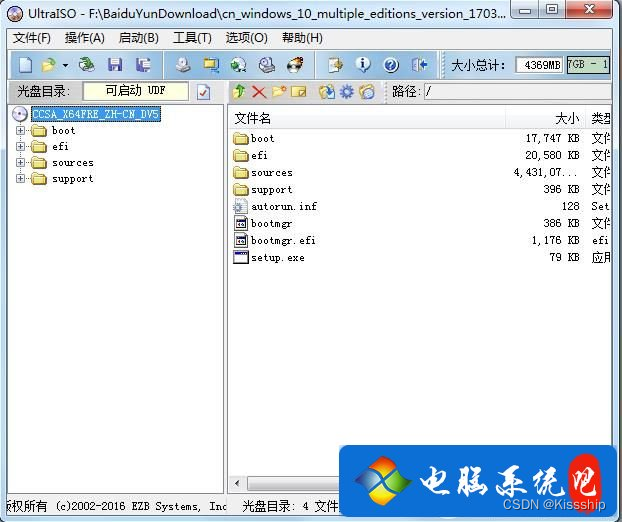This screenshot has height=522, width=622.
Task: Click the yellow folder with monitor icon
Action: pos(211,65)
